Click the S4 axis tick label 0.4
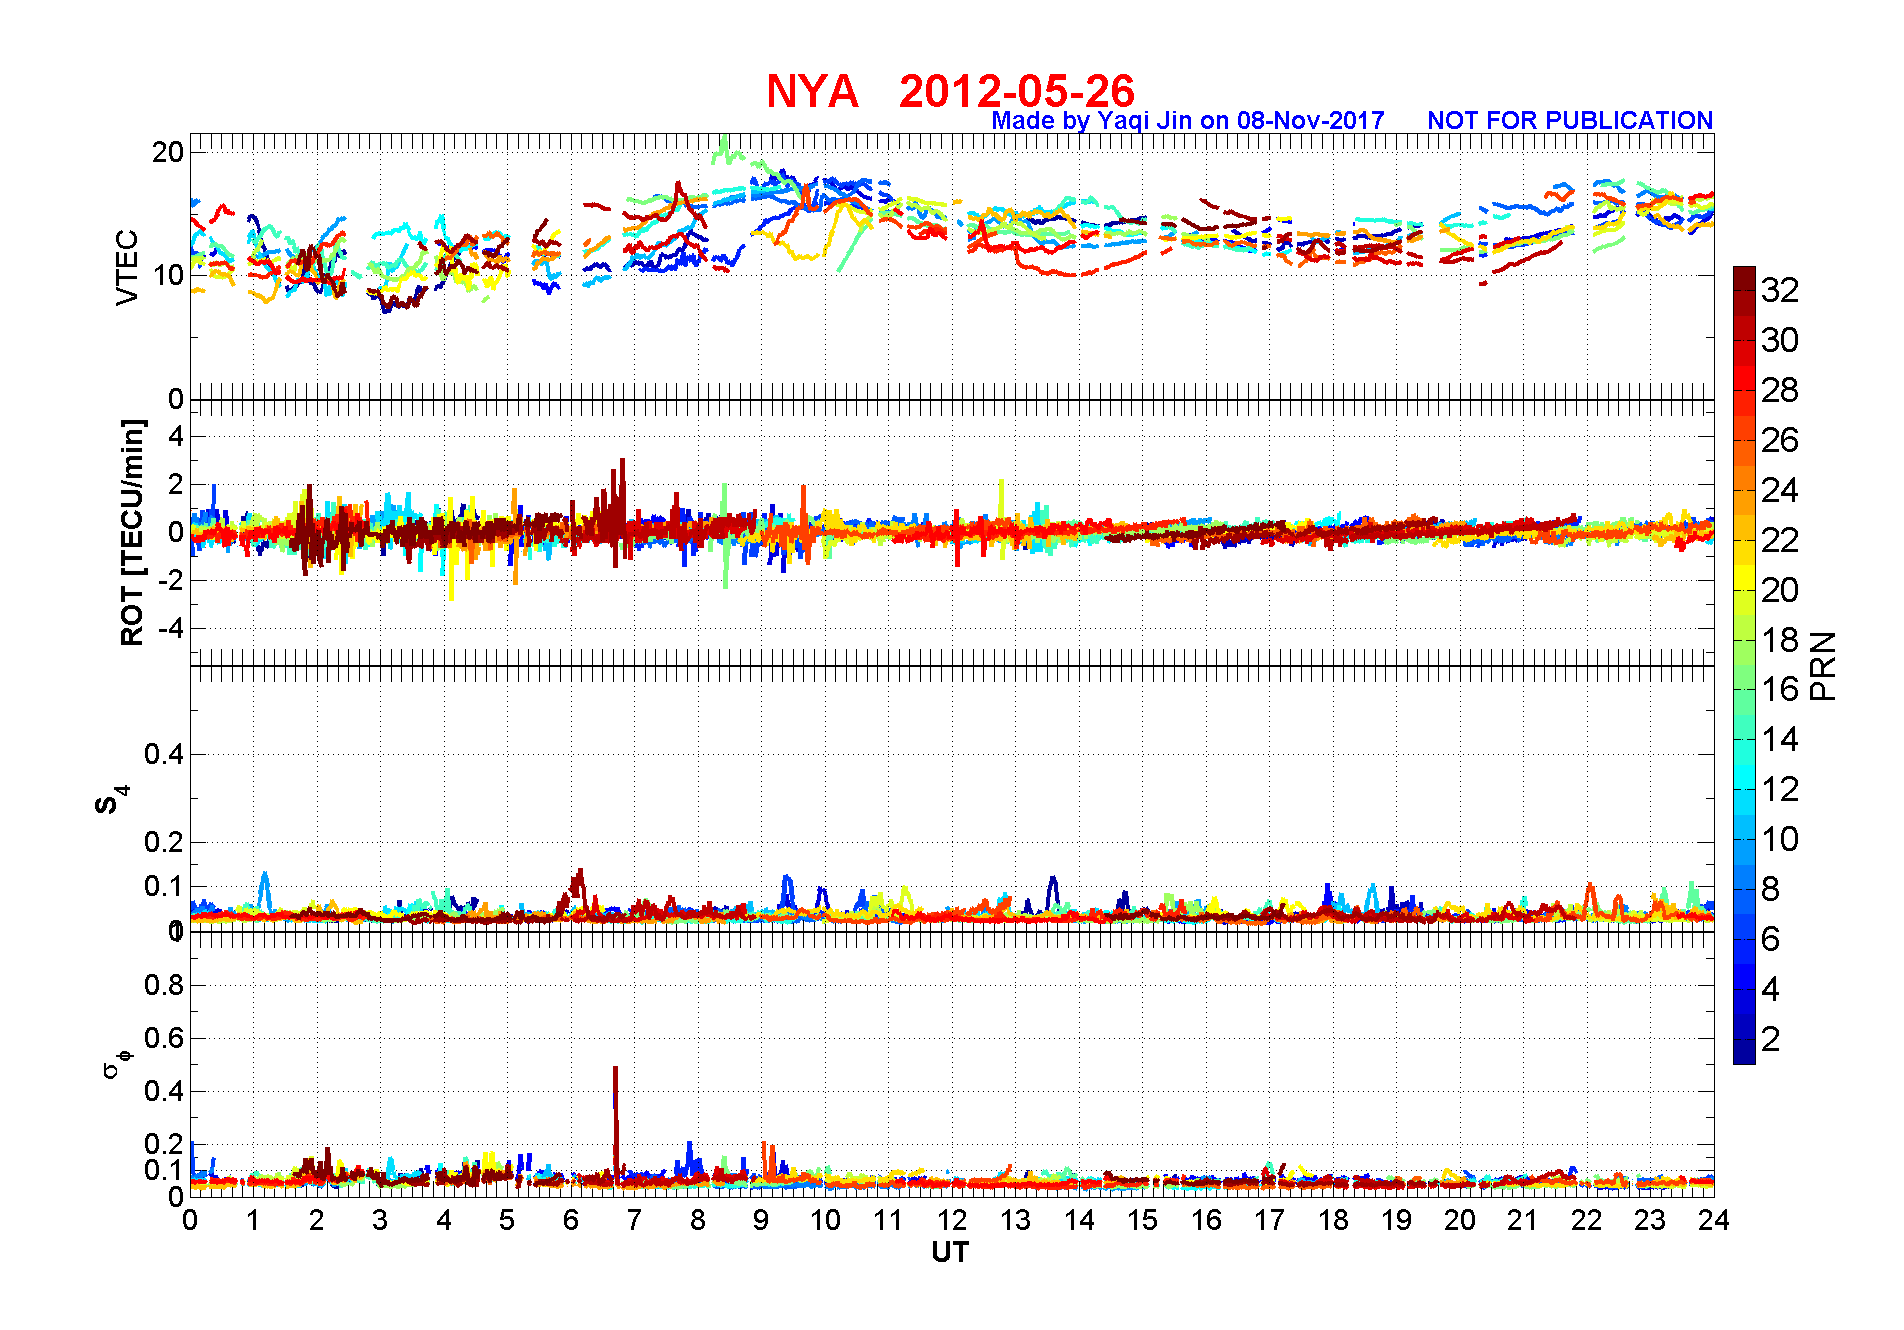Image resolution: width=1904 pixels, height=1330 pixels. click(x=164, y=754)
